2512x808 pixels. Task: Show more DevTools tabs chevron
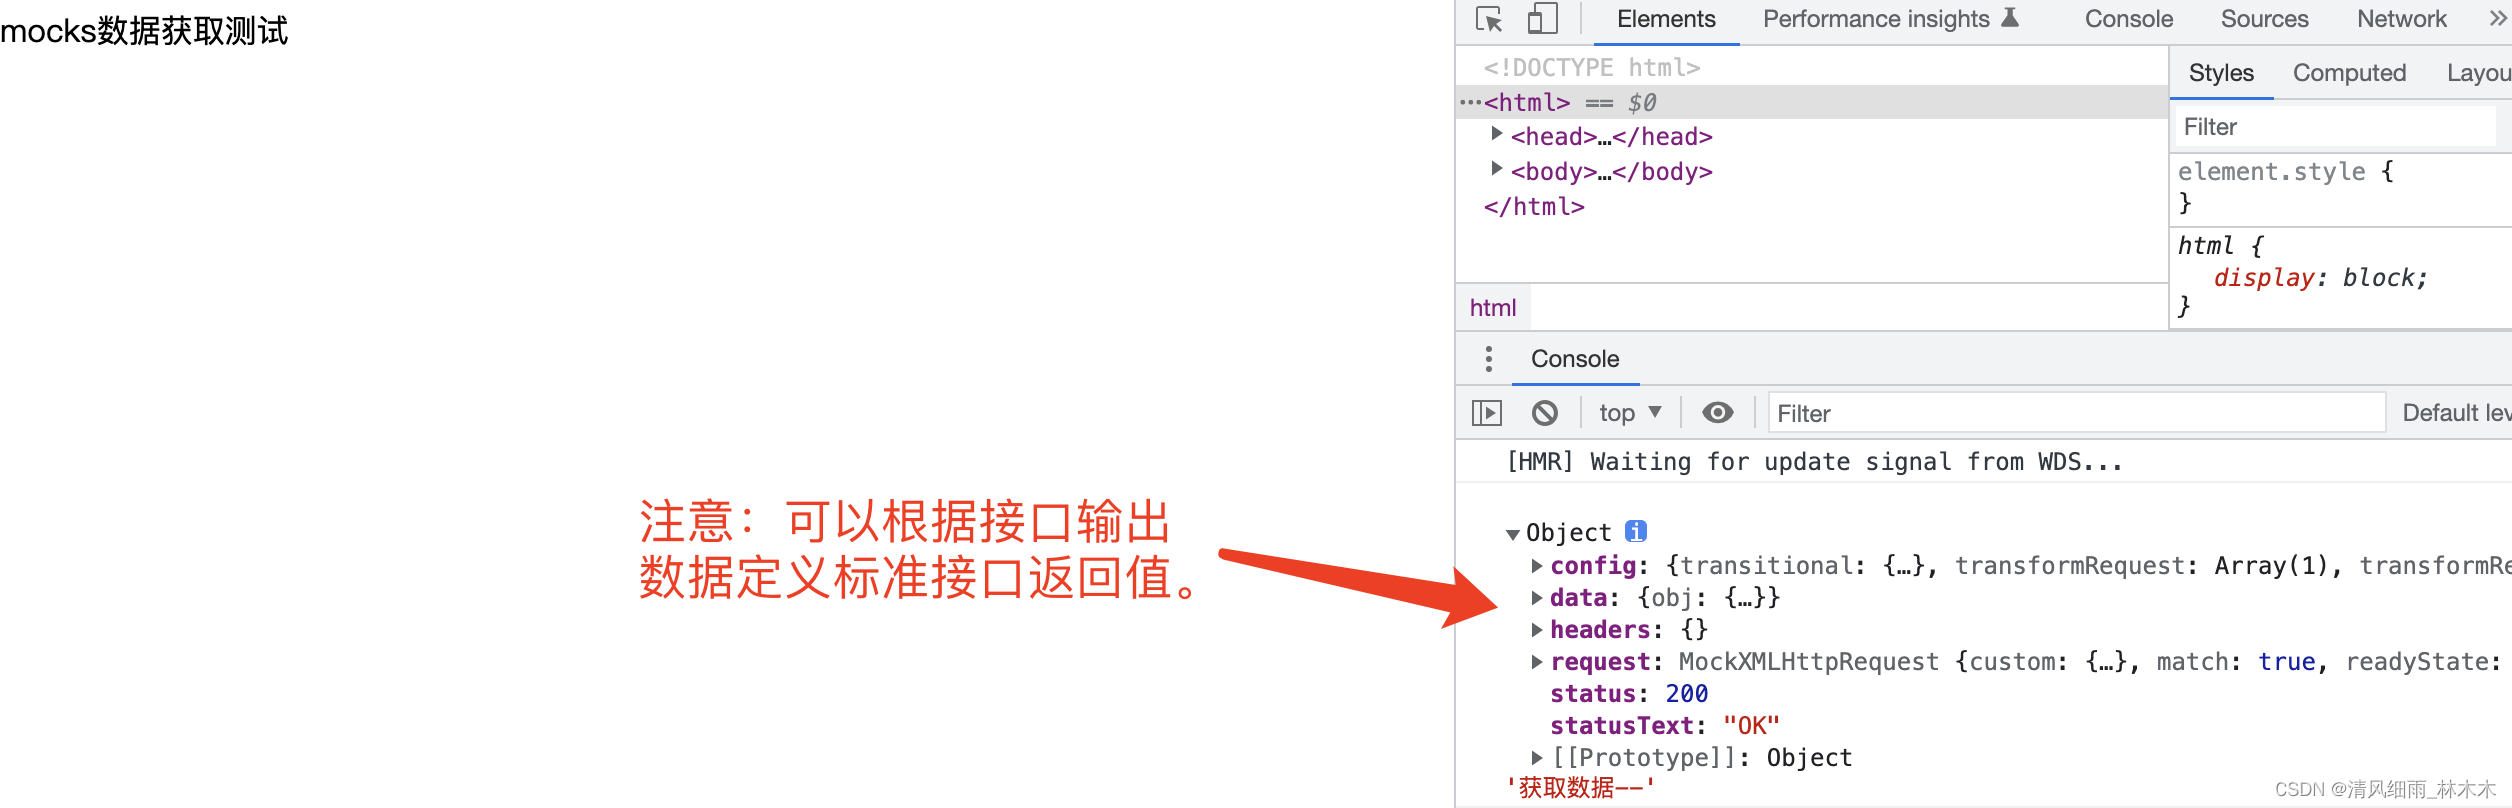tap(2498, 18)
